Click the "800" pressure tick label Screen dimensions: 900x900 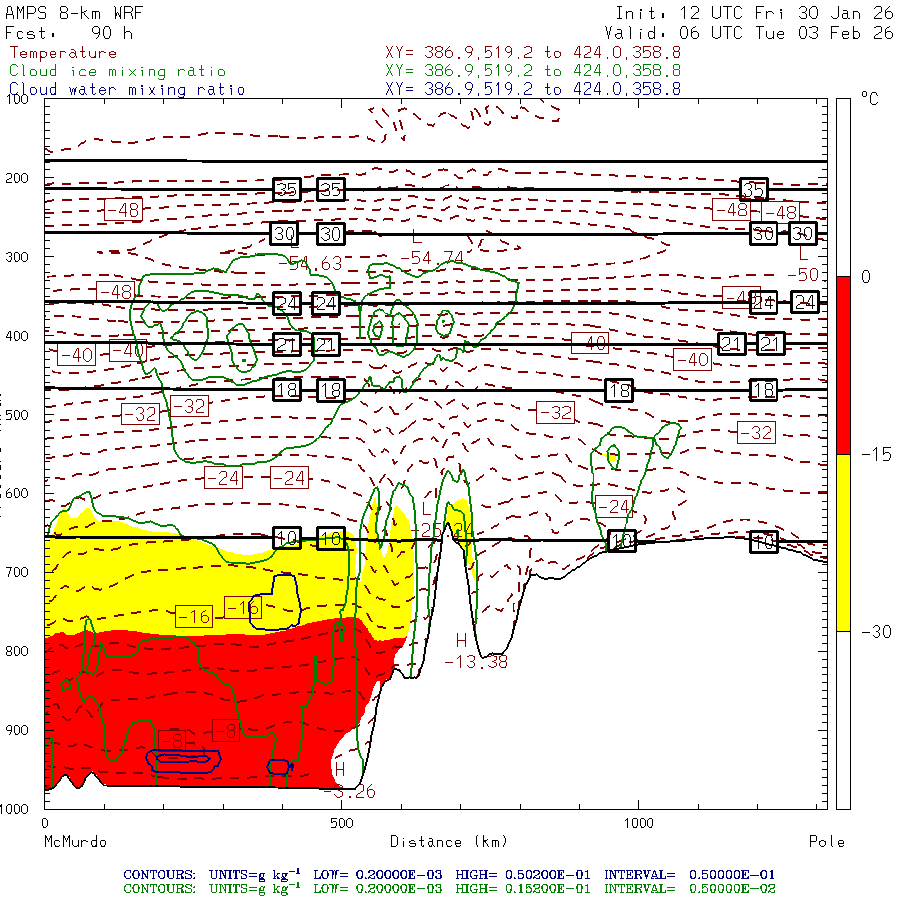coord(17,651)
